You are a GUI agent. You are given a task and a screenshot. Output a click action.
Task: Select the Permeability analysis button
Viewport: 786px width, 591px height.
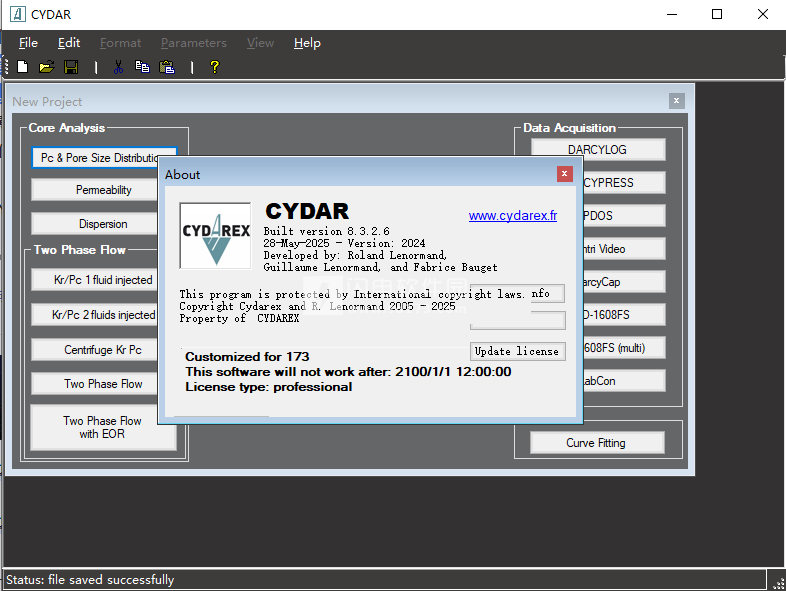click(94, 190)
